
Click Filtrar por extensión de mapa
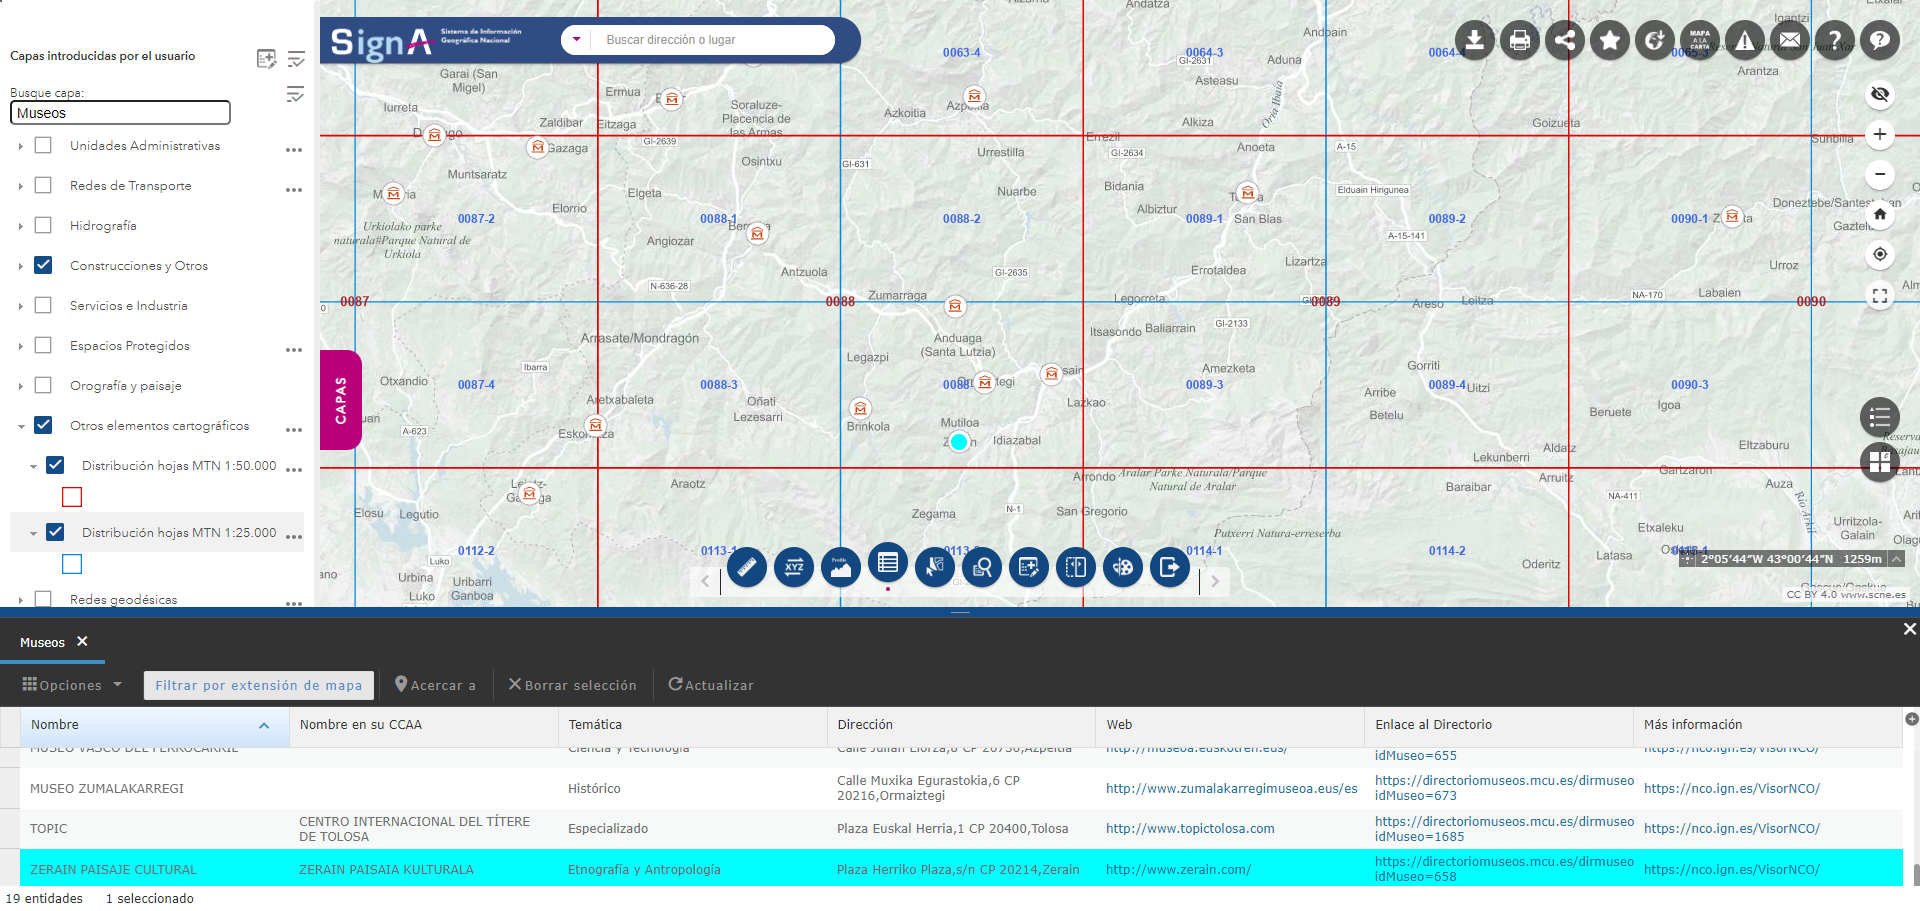[258, 685]
